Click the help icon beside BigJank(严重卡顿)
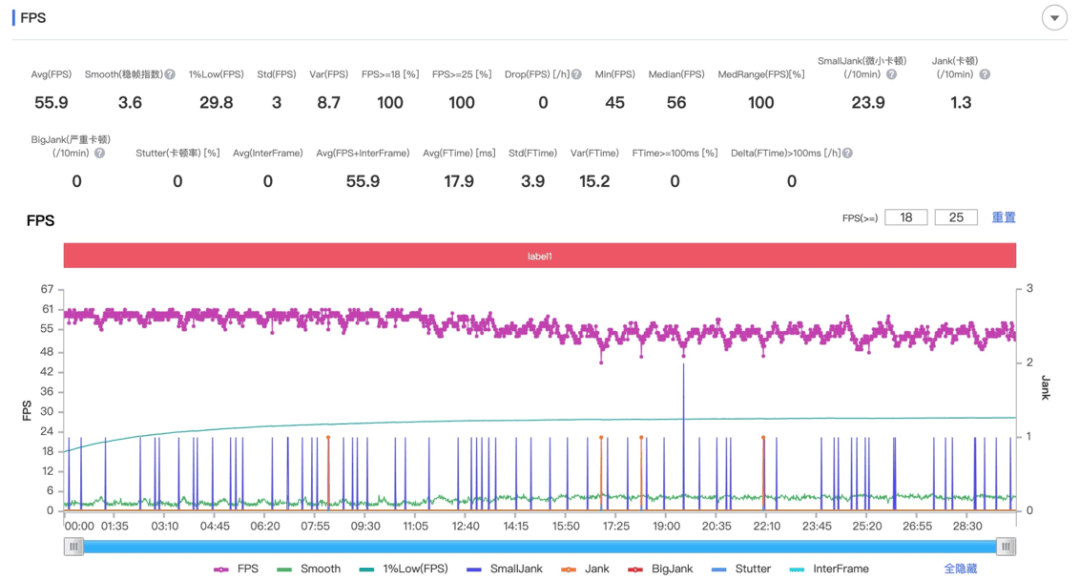 tap(98, 153)
